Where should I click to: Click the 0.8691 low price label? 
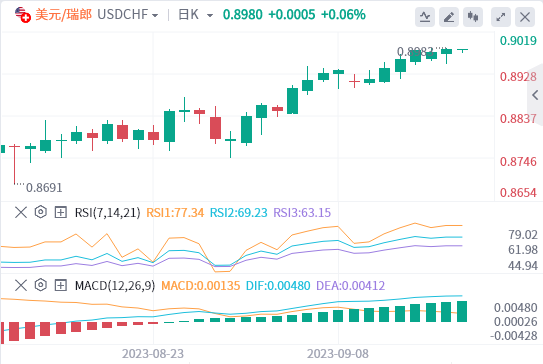click(x=44, y=188)
